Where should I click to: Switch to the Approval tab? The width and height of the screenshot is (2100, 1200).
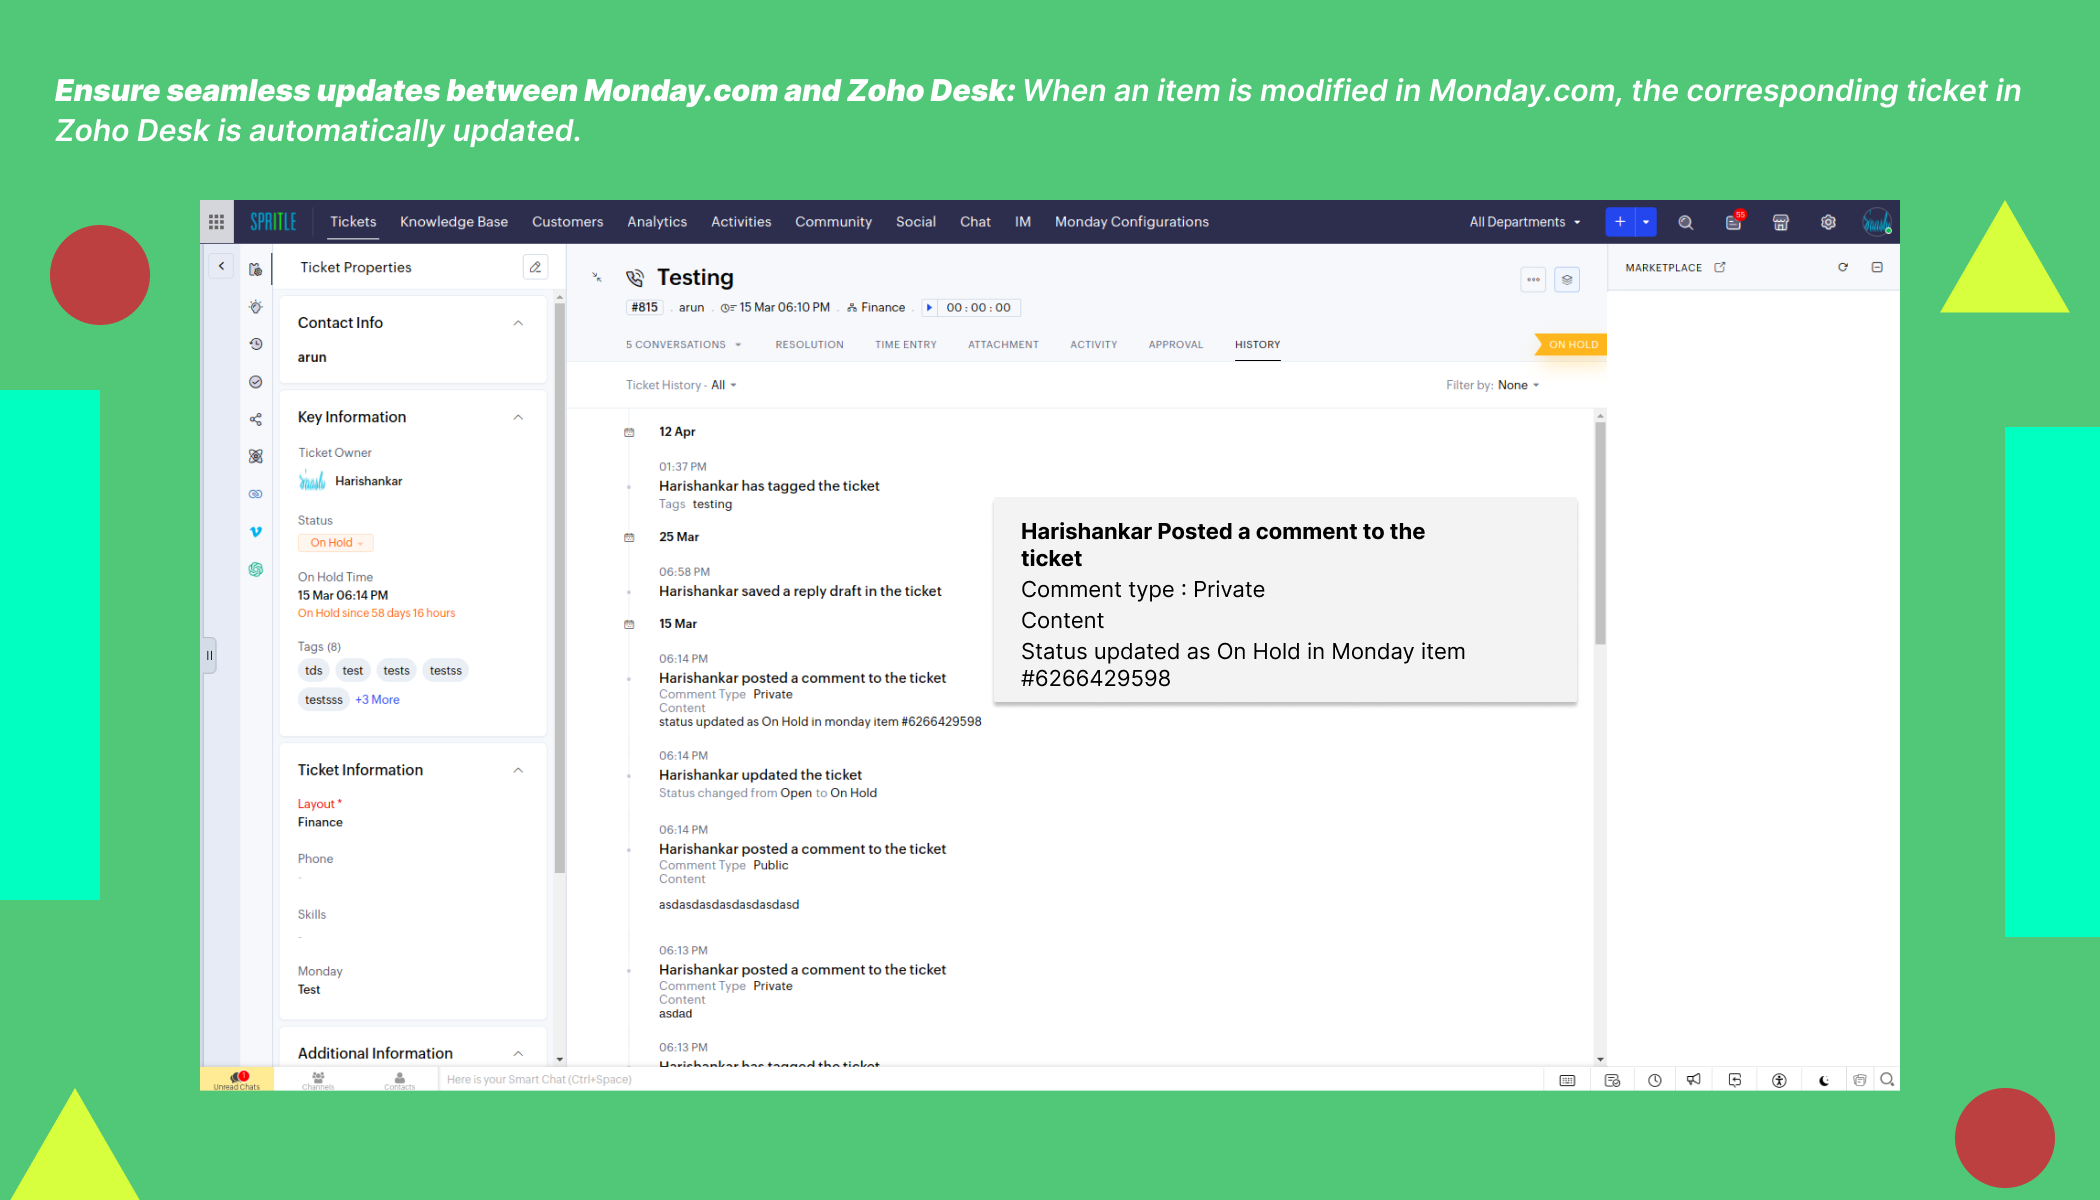[1176, 345]
